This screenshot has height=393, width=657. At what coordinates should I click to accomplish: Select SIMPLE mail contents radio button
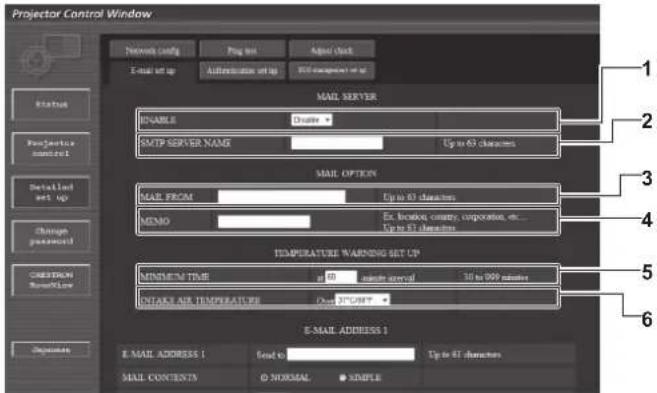click(342, 377)
